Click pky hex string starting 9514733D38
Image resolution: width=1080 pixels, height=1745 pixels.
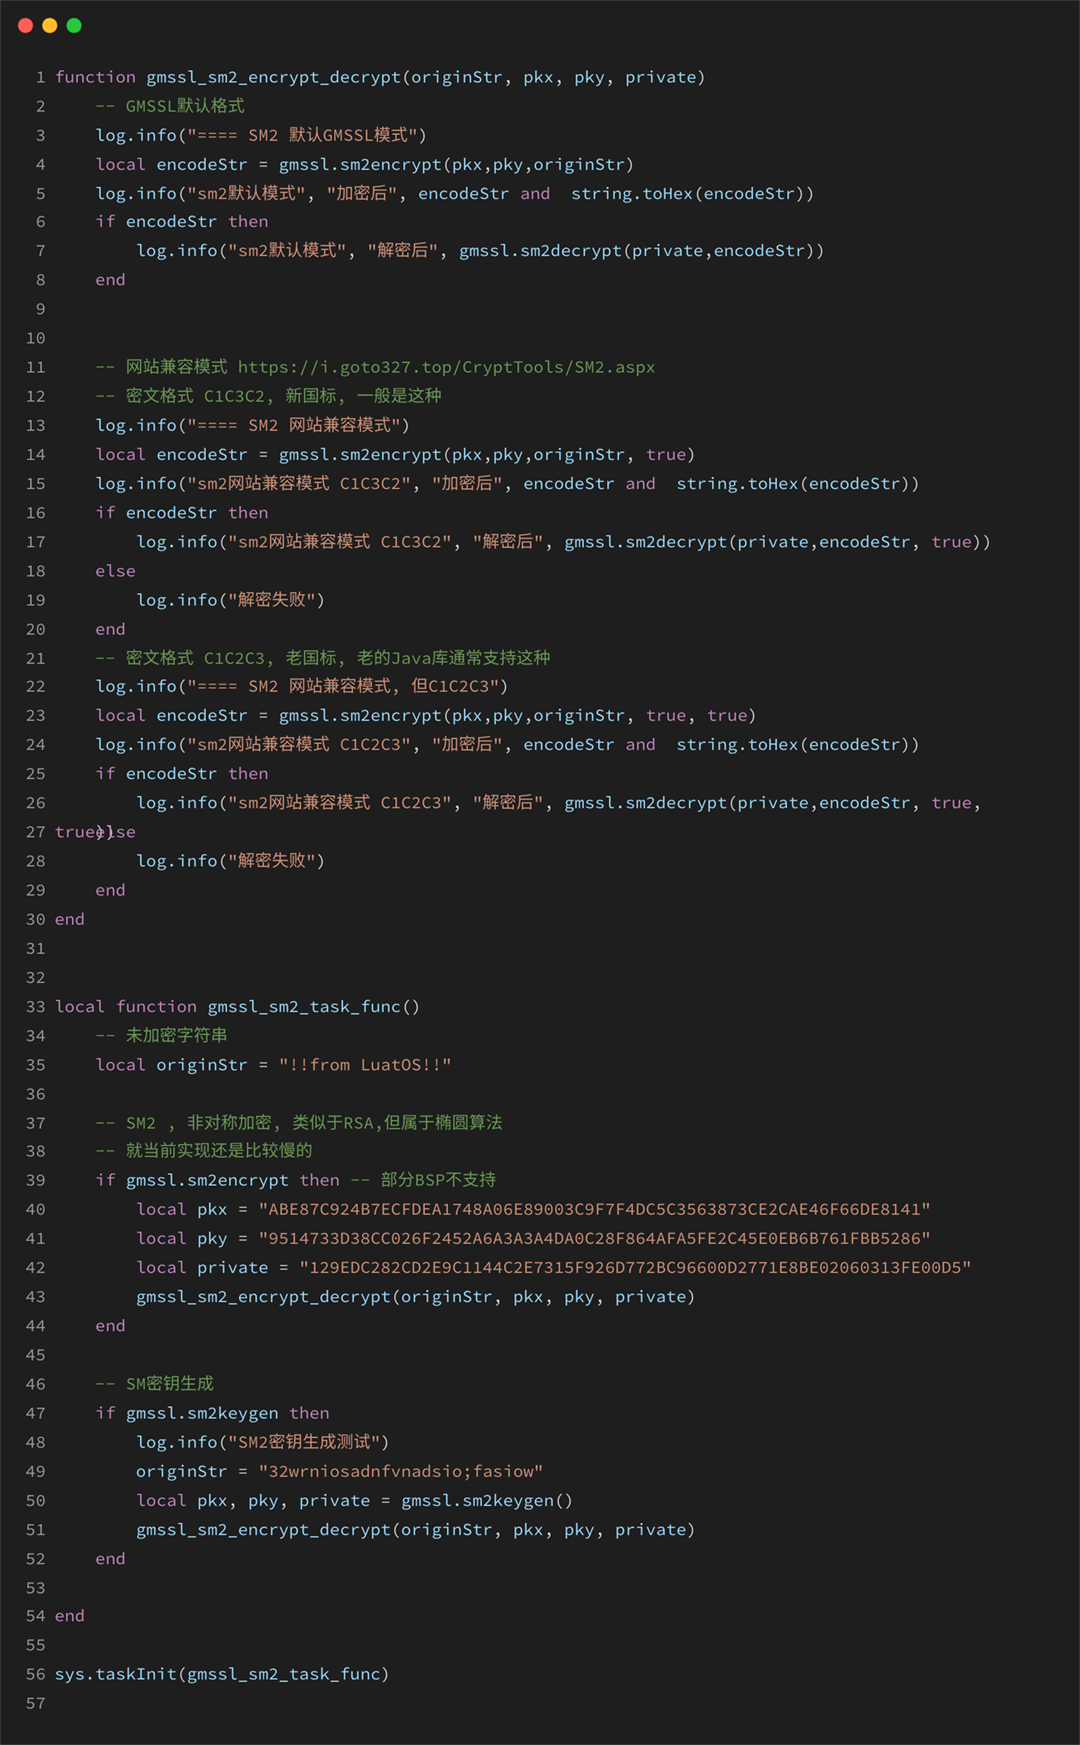[594, 1239]
